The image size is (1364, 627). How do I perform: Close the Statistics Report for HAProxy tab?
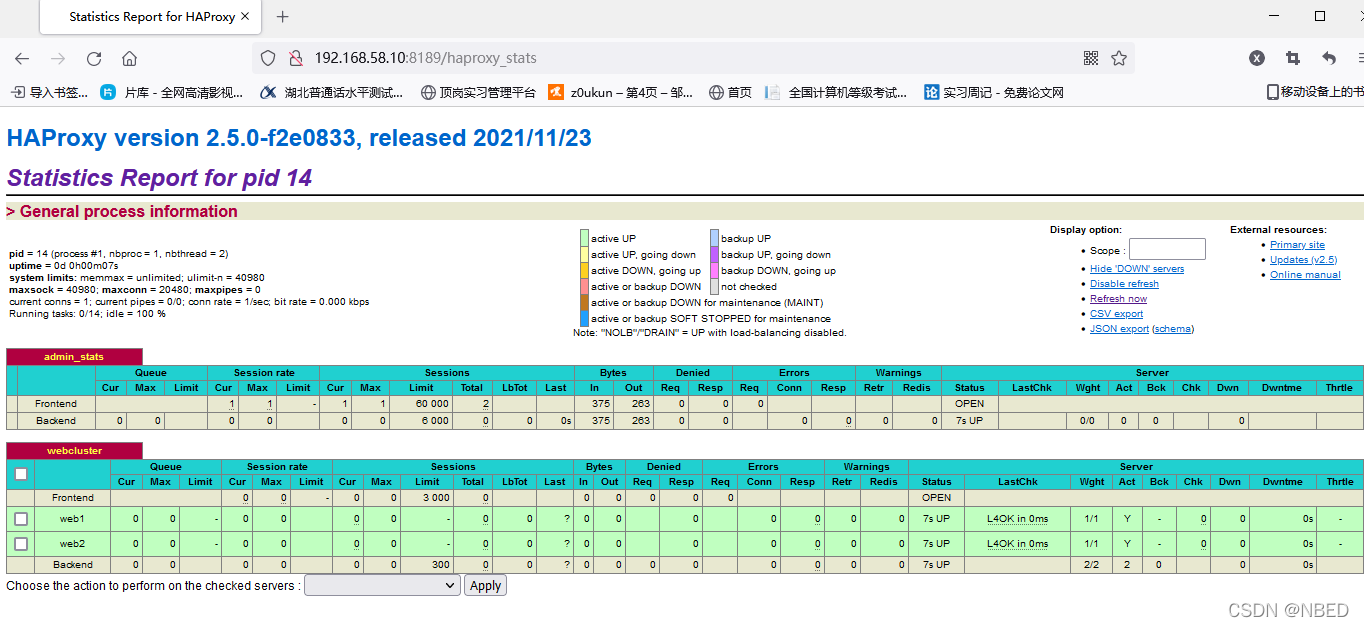point(247,17)
